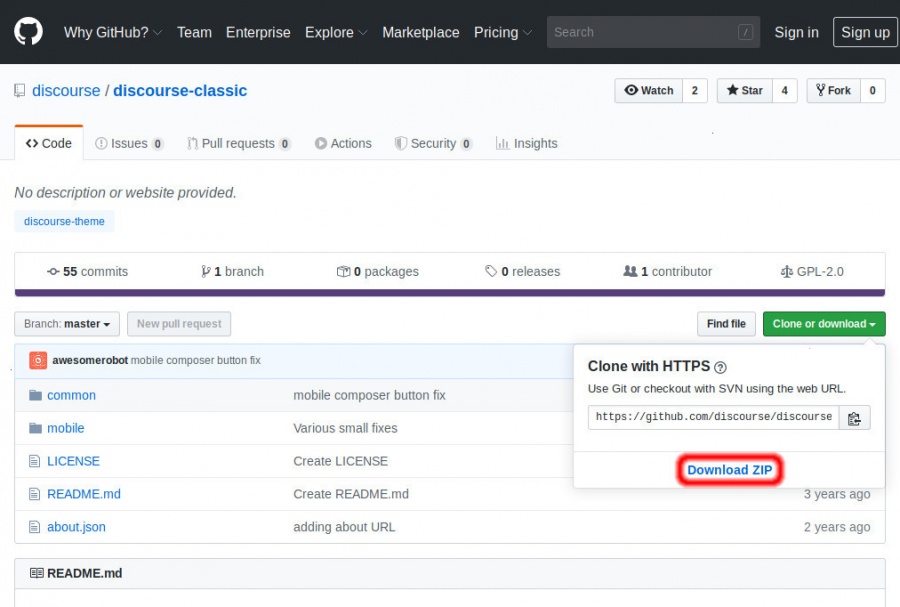Click the purple language bar
The image size is (900, 607).
[x=449, y=293]
